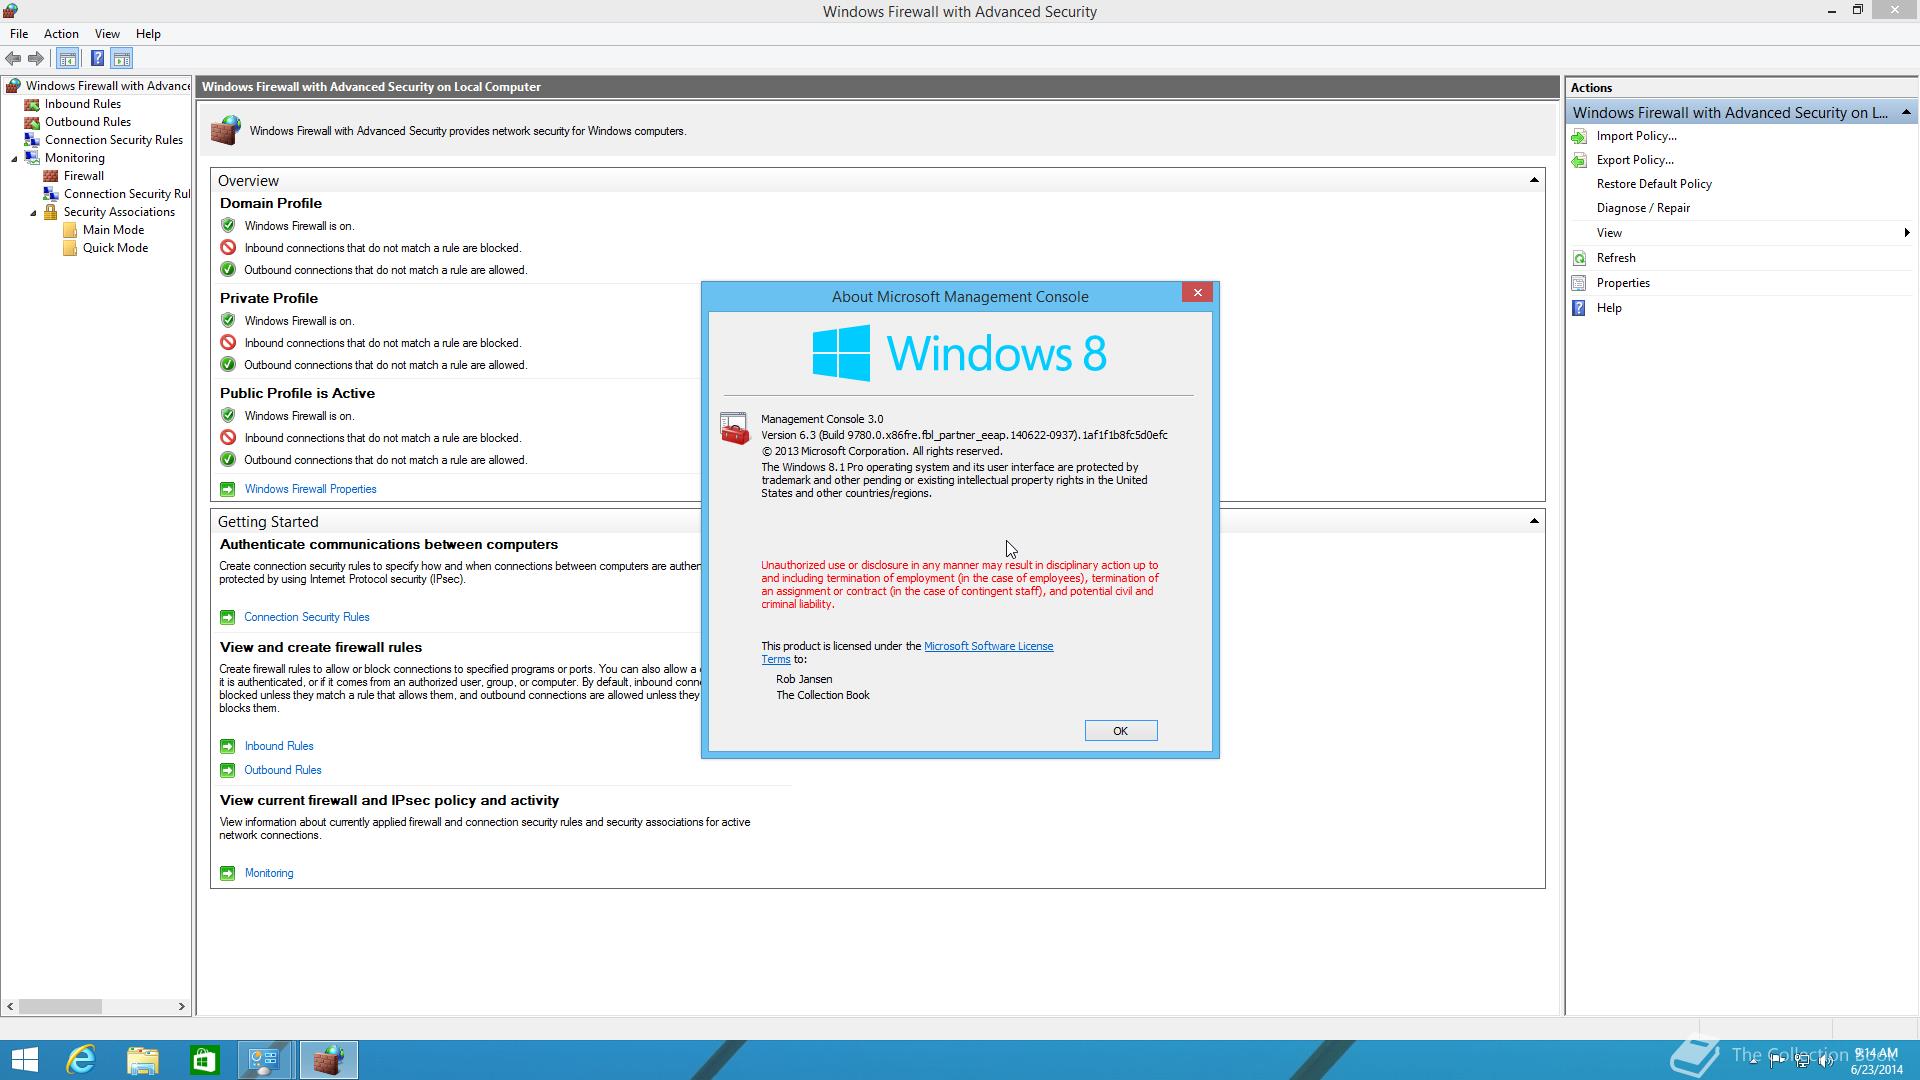Click OK in About dialog
This screenshot has height=1080, width=1920.
pyautogui.click(x=1121, y=731)
